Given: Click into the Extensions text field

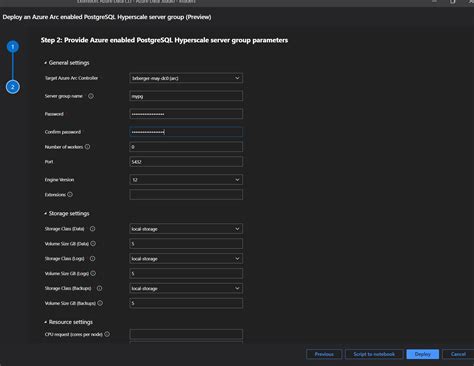Looking at the screenshot, I should [x=186, y=195].
